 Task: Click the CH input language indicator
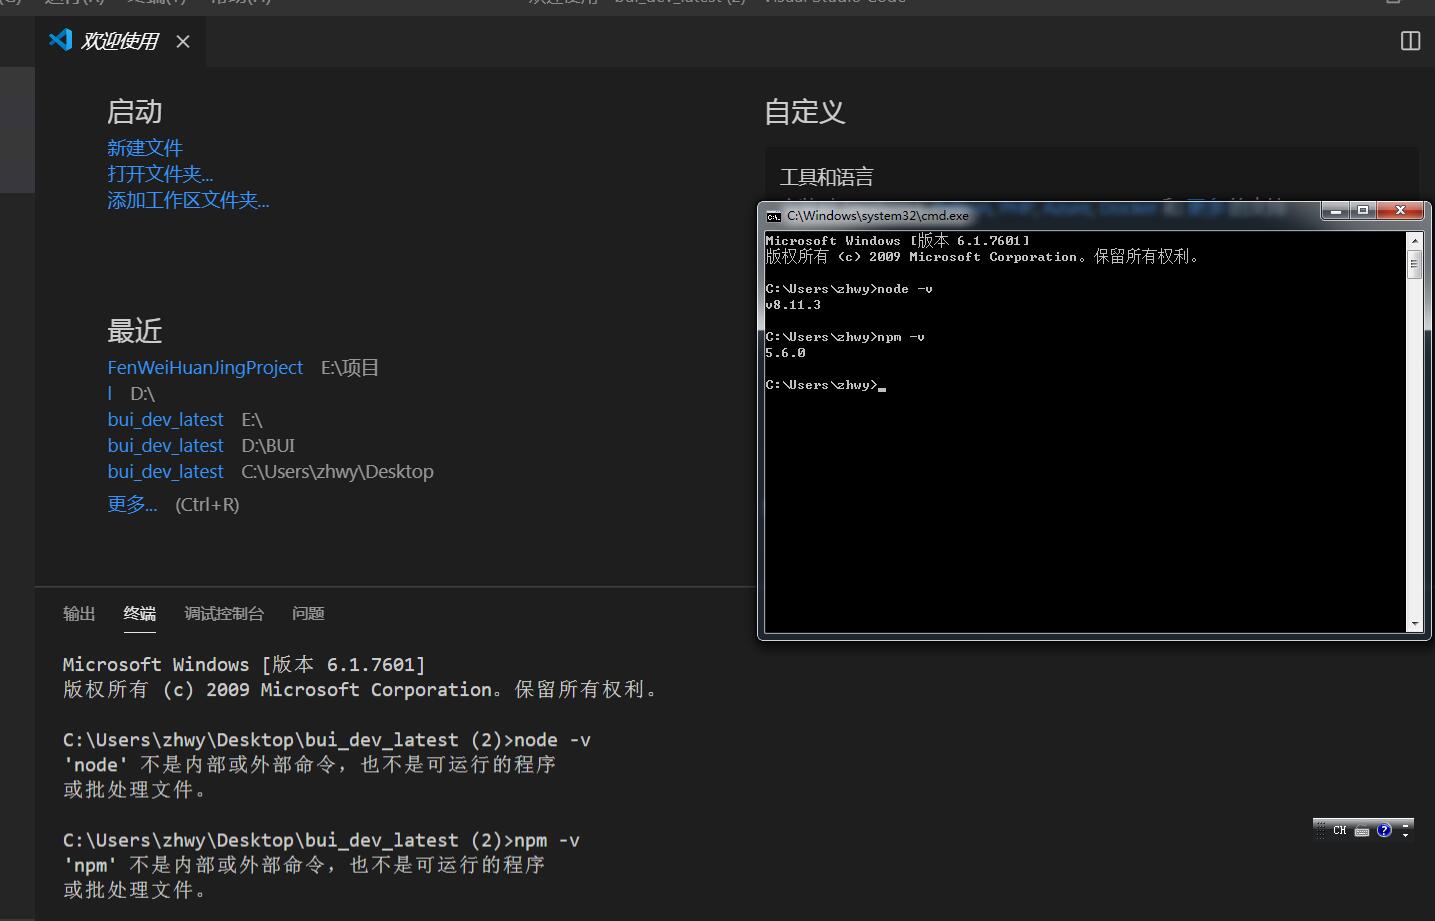point(1340,830)
